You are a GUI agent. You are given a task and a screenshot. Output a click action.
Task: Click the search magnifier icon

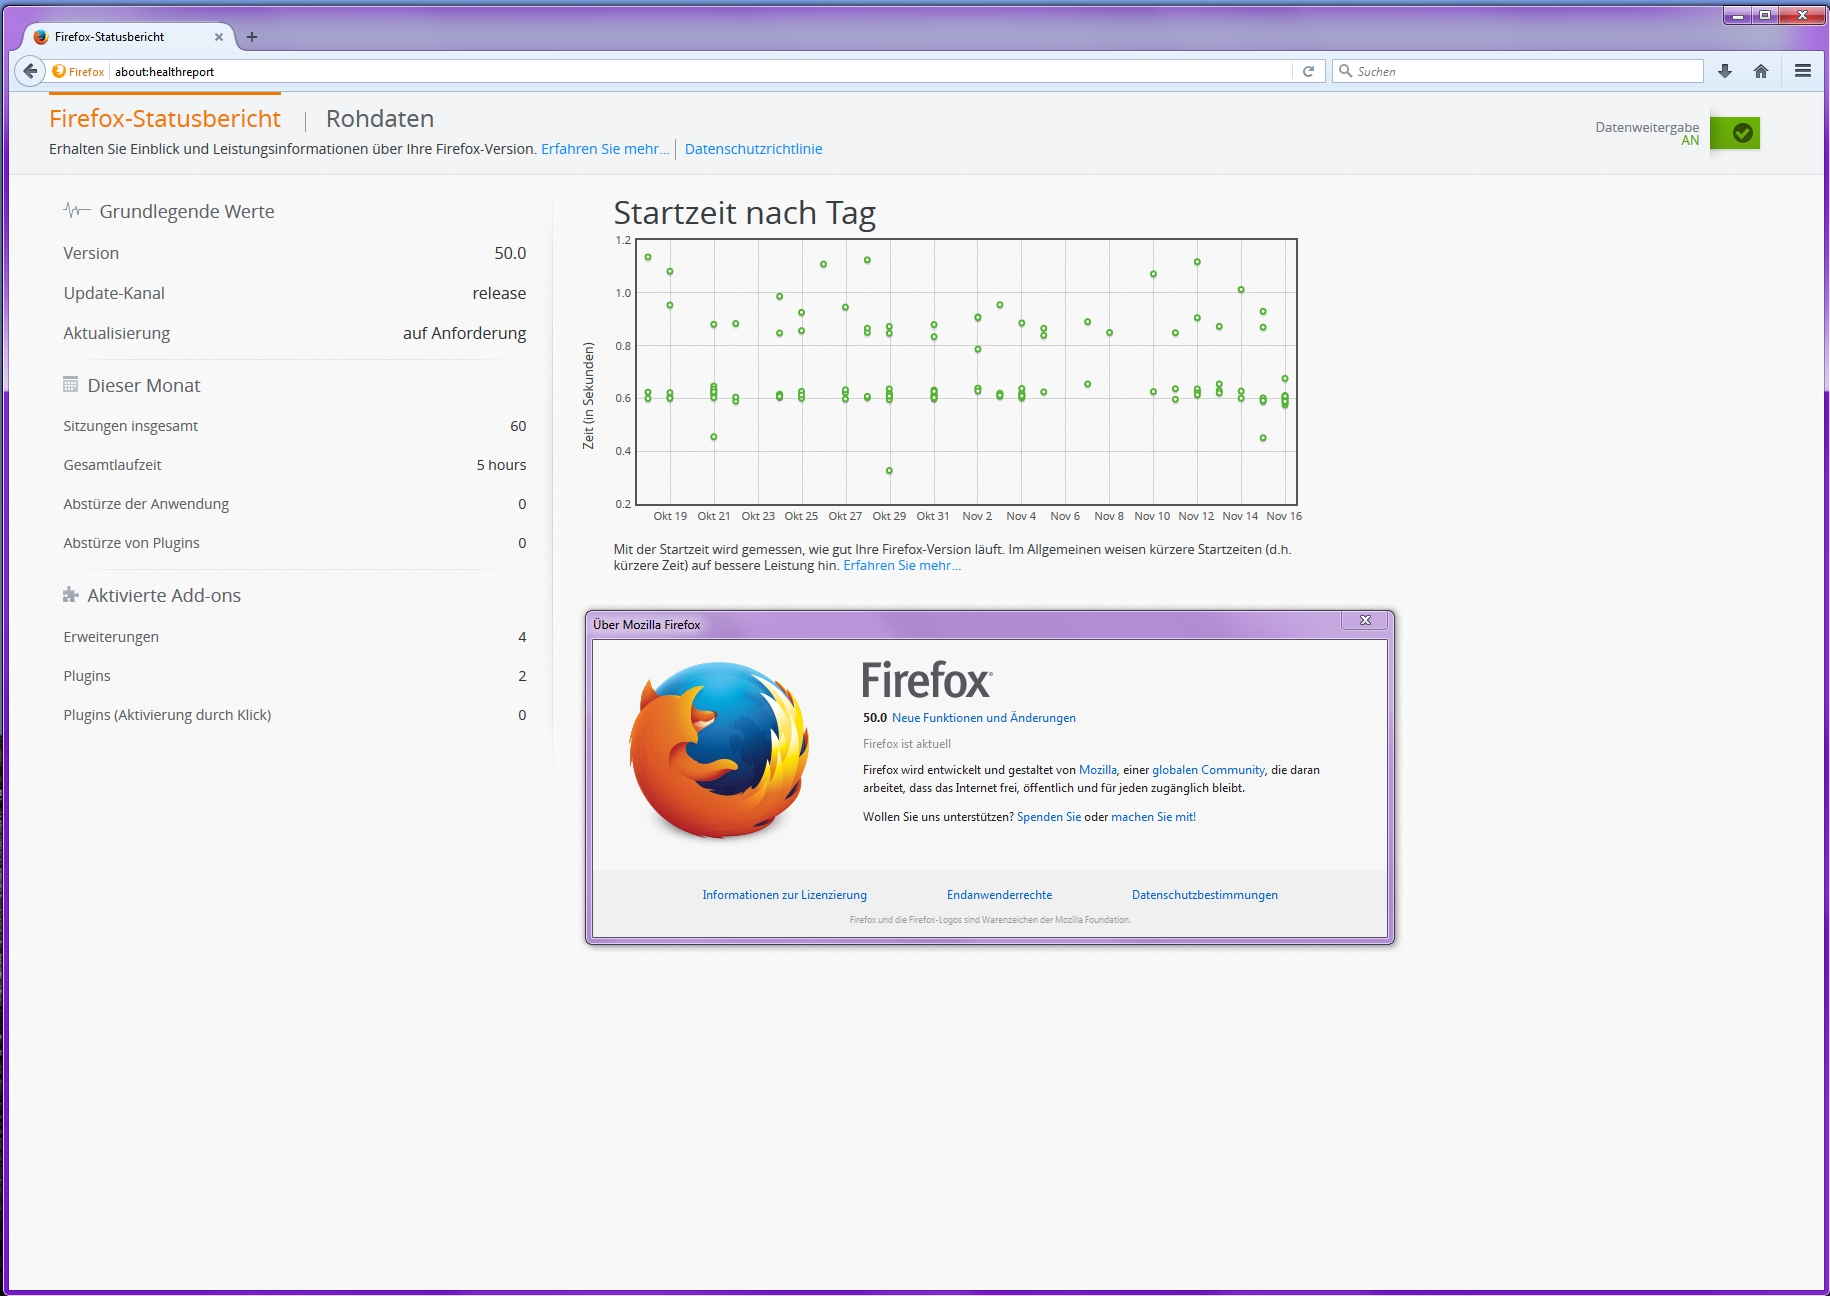click(1346, 71)
